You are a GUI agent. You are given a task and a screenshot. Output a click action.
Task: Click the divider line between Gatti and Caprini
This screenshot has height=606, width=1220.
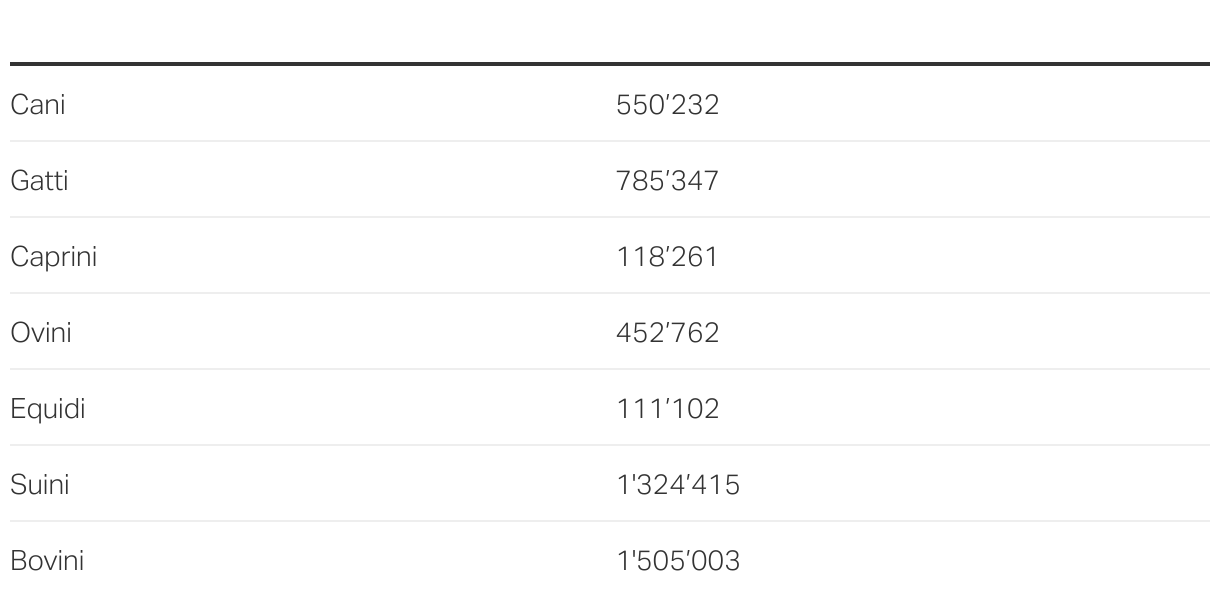610,217
